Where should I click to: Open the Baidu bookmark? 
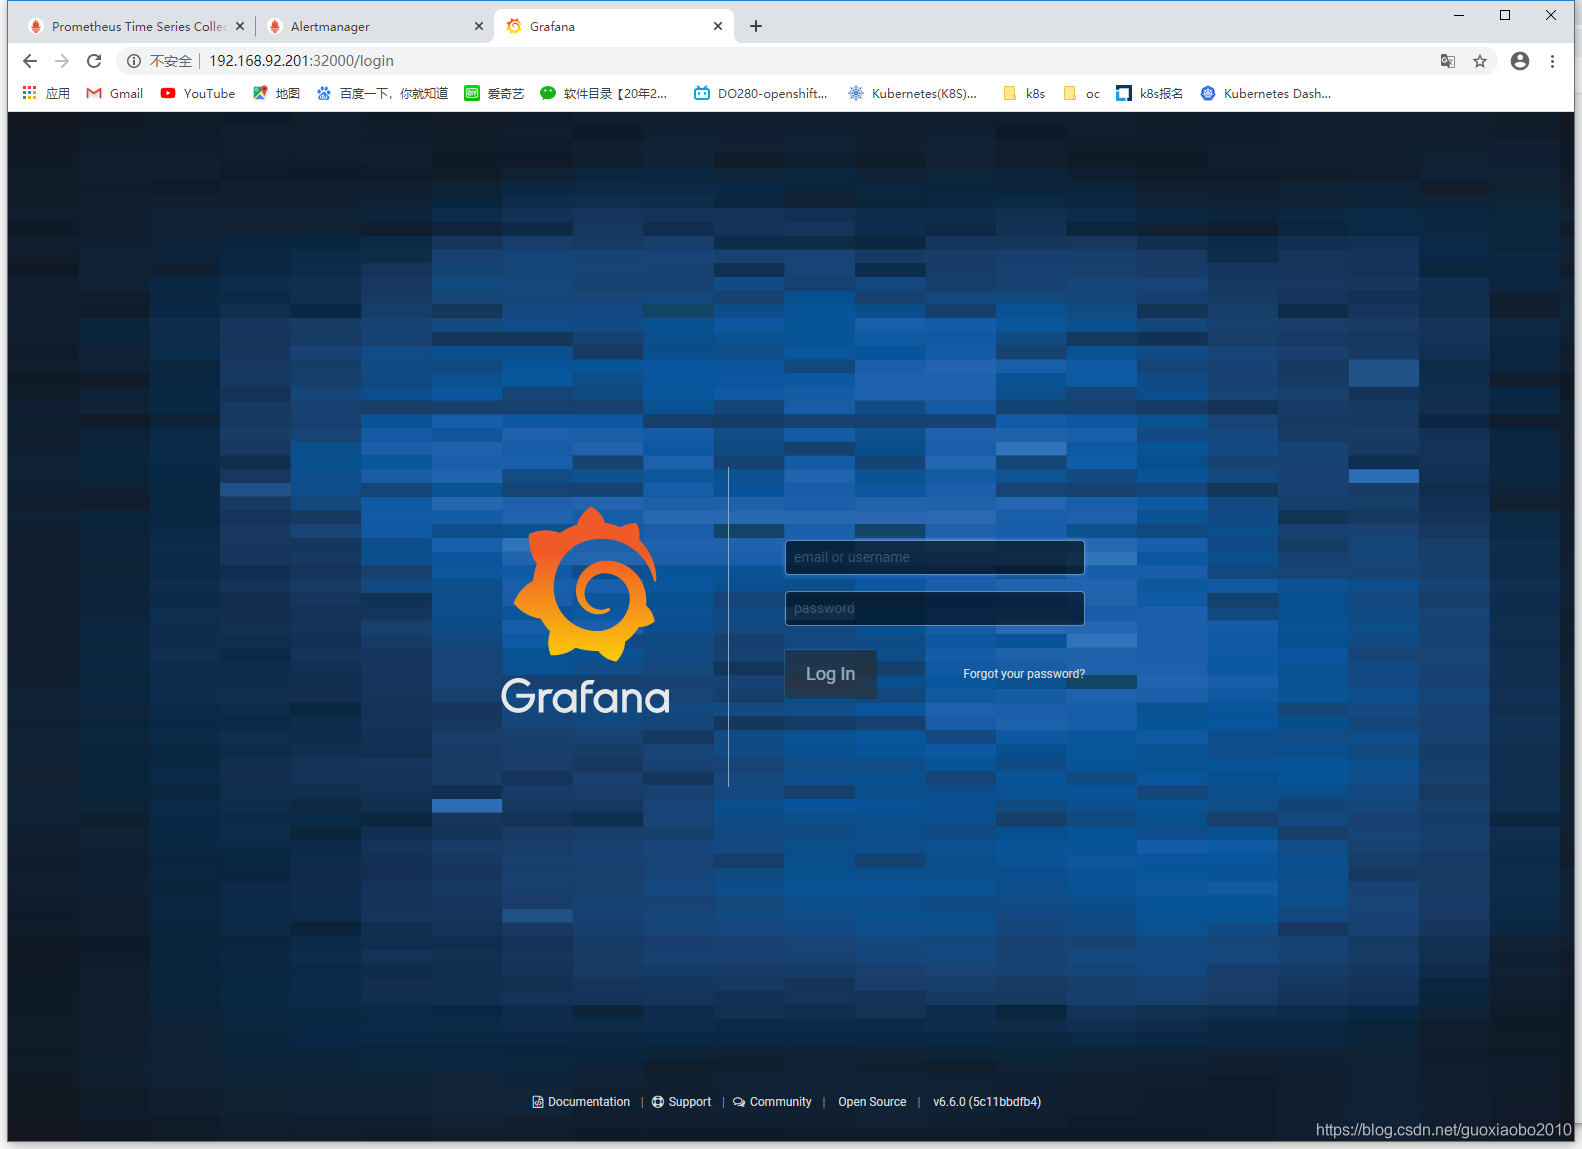382,93
